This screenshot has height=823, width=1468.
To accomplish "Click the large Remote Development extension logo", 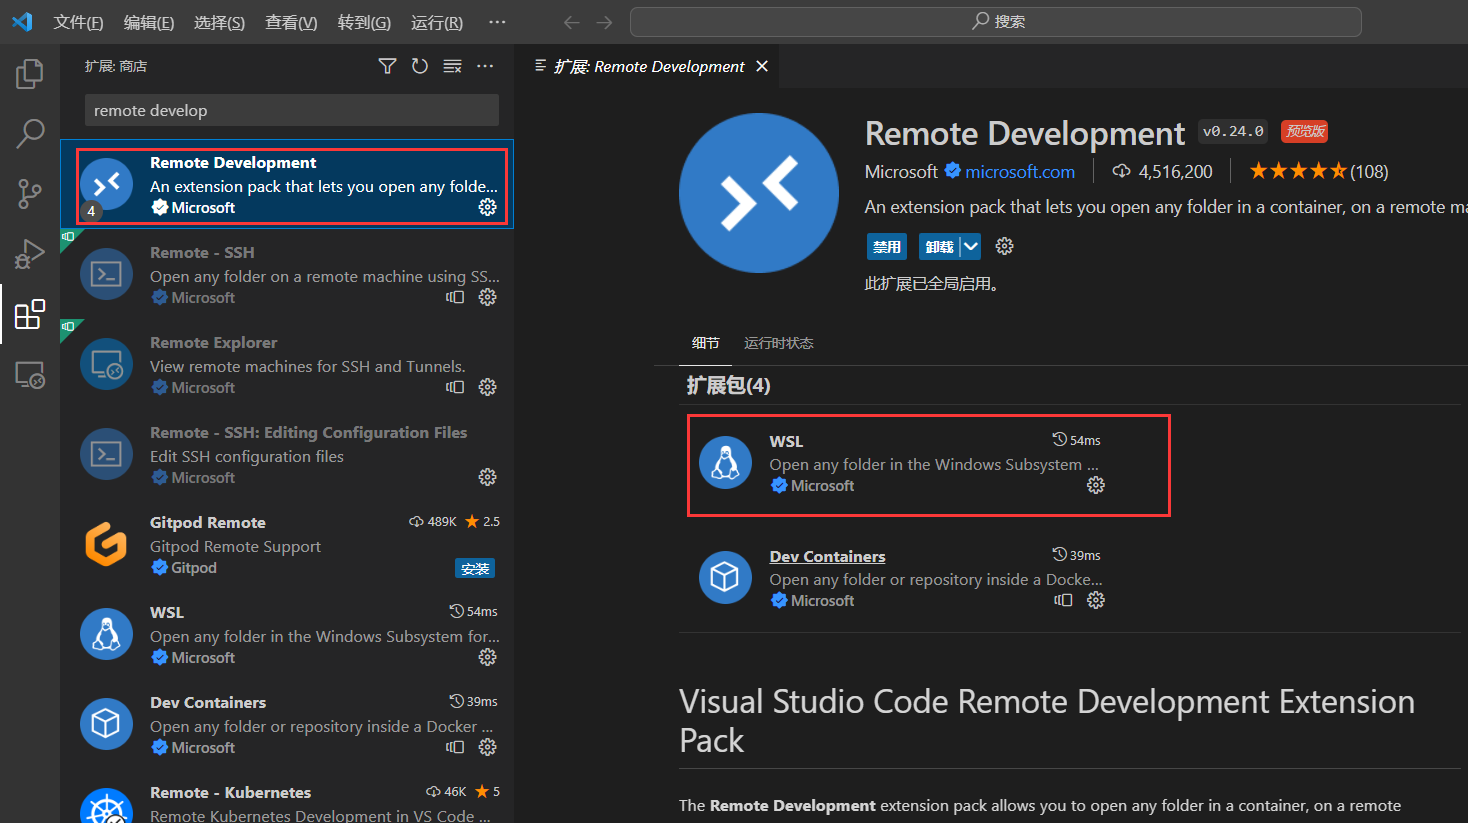I will 759,192.
